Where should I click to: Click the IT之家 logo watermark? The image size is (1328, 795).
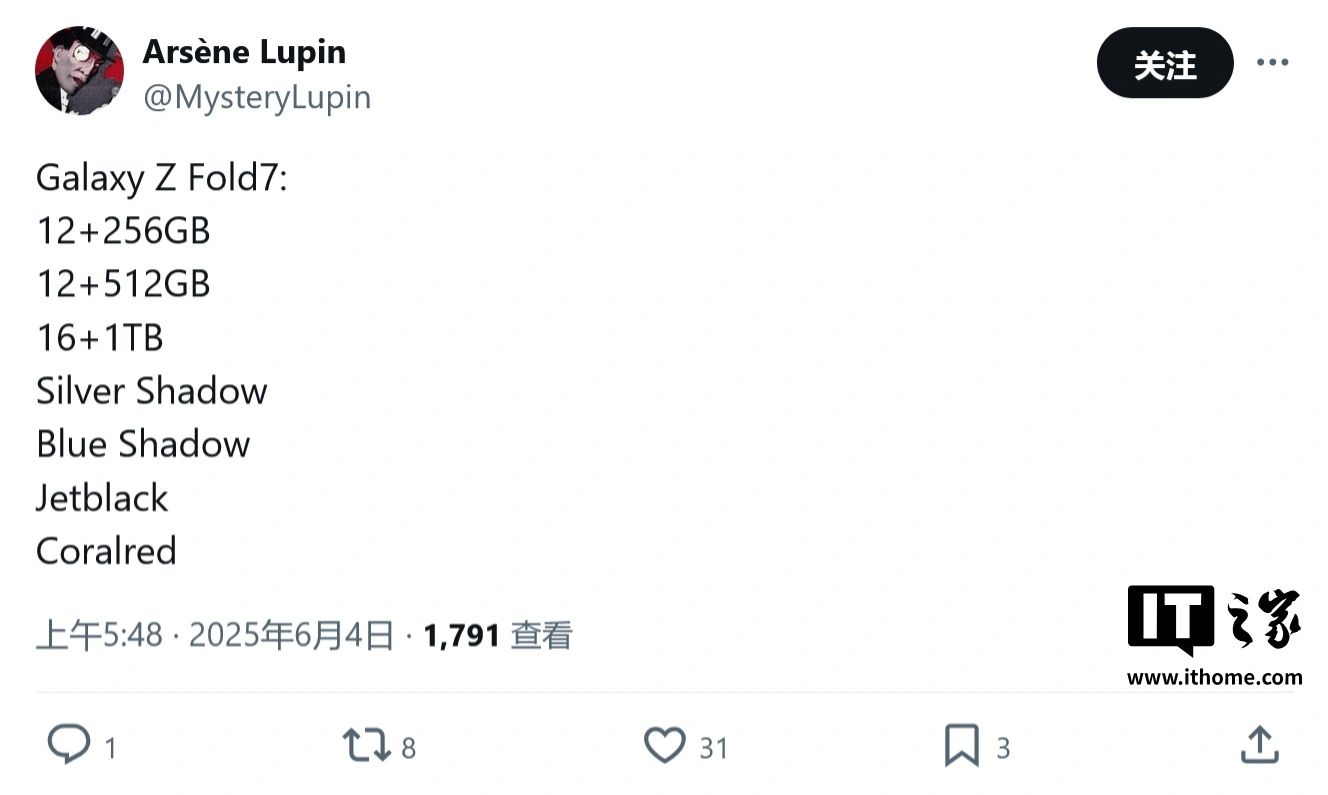click(x=1215, y=622)
